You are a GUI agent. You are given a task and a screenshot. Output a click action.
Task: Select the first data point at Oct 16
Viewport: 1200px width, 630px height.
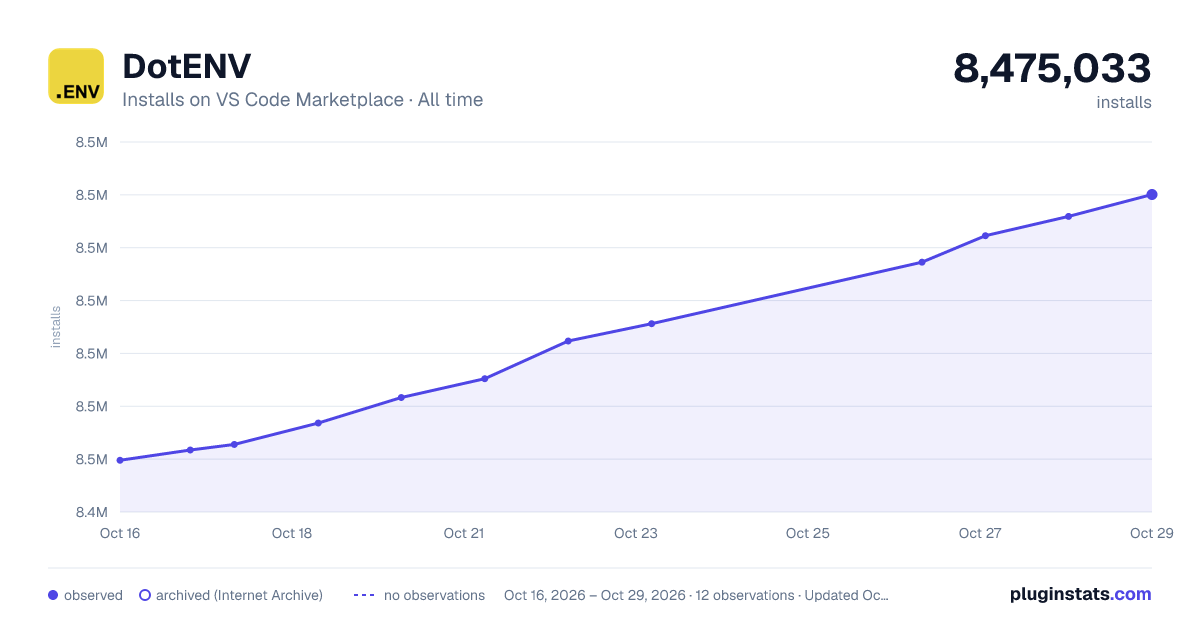pos(120,460)
